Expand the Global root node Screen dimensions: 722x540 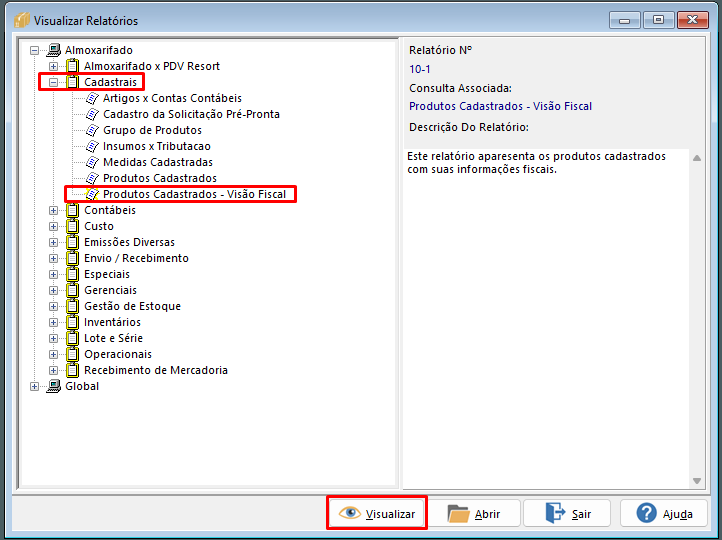35,386
